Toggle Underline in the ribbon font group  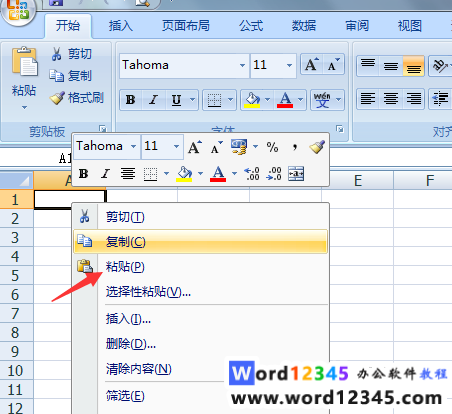click(176, 99)
